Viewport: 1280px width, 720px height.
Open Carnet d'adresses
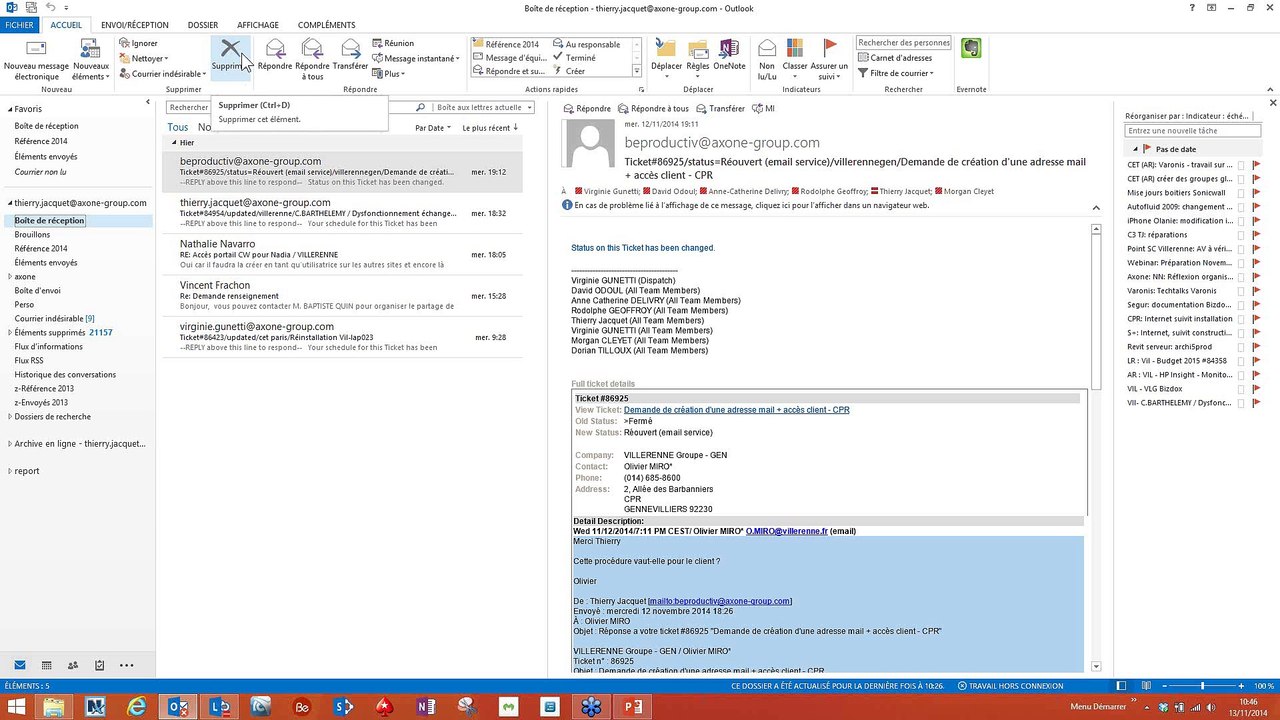(x=896, y=58)
